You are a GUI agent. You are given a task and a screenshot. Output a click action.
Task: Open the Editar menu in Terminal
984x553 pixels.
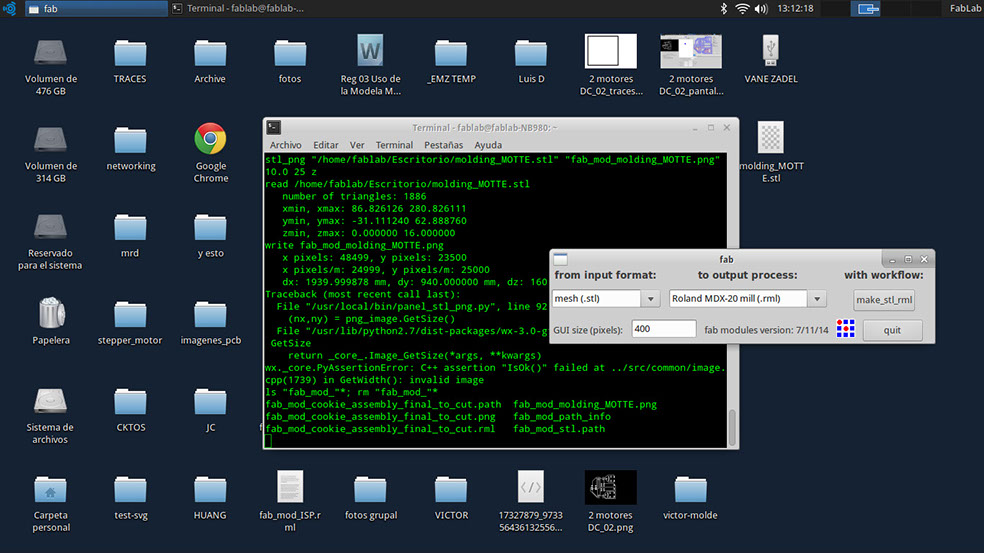[x=326, y=145]
